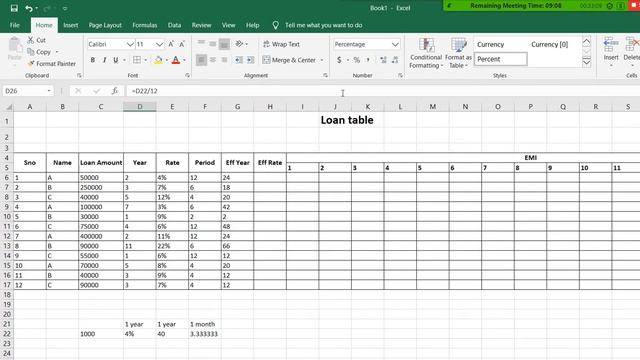Viewport: 640px width, 360px height.
Task: Open the Percentage number format dropdown
Action: [x=395, y=44]
